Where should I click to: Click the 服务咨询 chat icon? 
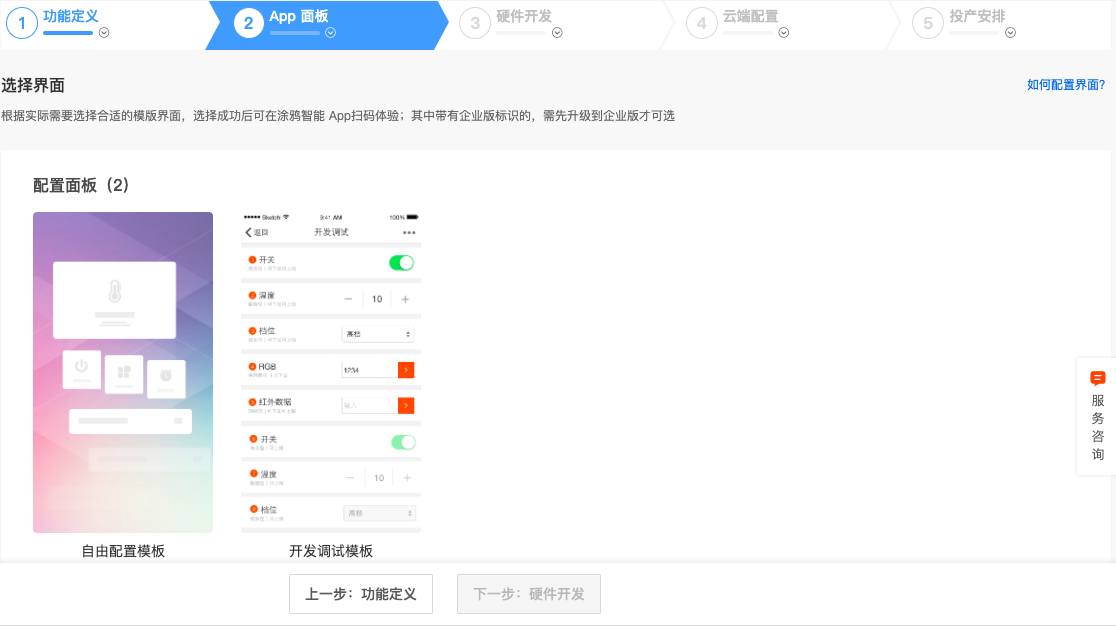(x=1097, y=378)
